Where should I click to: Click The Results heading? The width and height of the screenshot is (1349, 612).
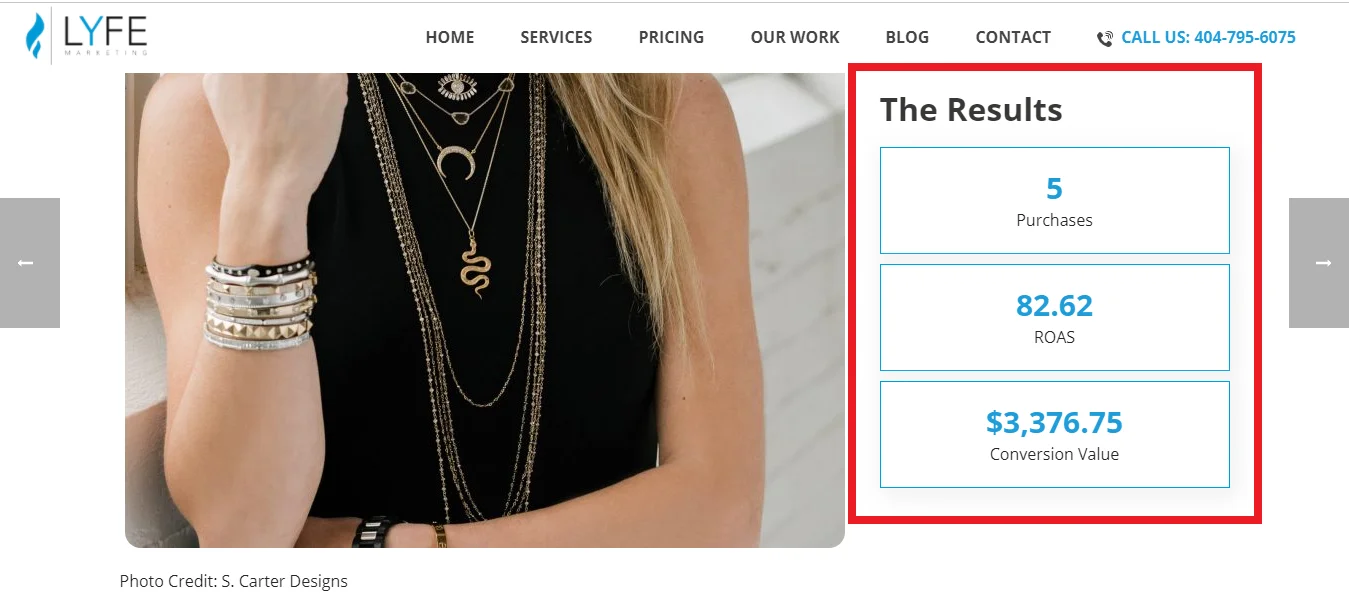pyautogui.click(x=971, y=109)
